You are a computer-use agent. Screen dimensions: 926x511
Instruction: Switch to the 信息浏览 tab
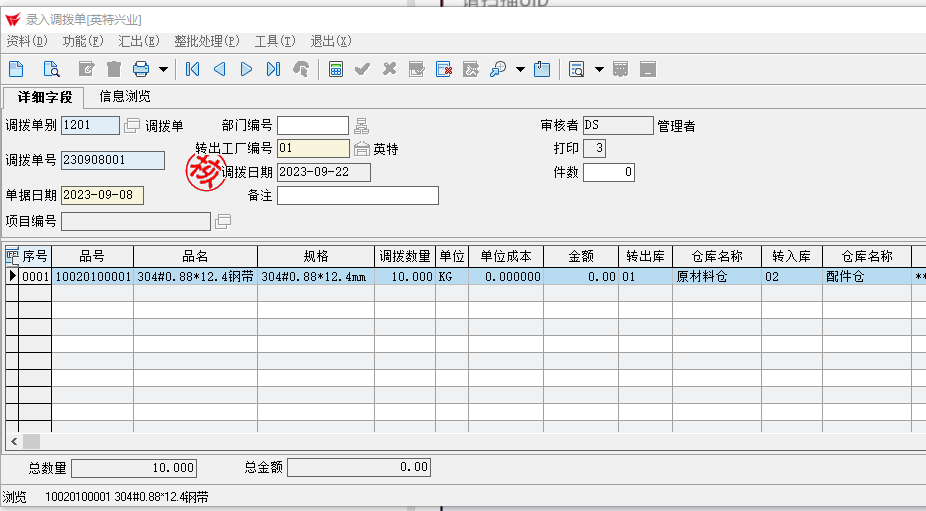pos(125,97)
